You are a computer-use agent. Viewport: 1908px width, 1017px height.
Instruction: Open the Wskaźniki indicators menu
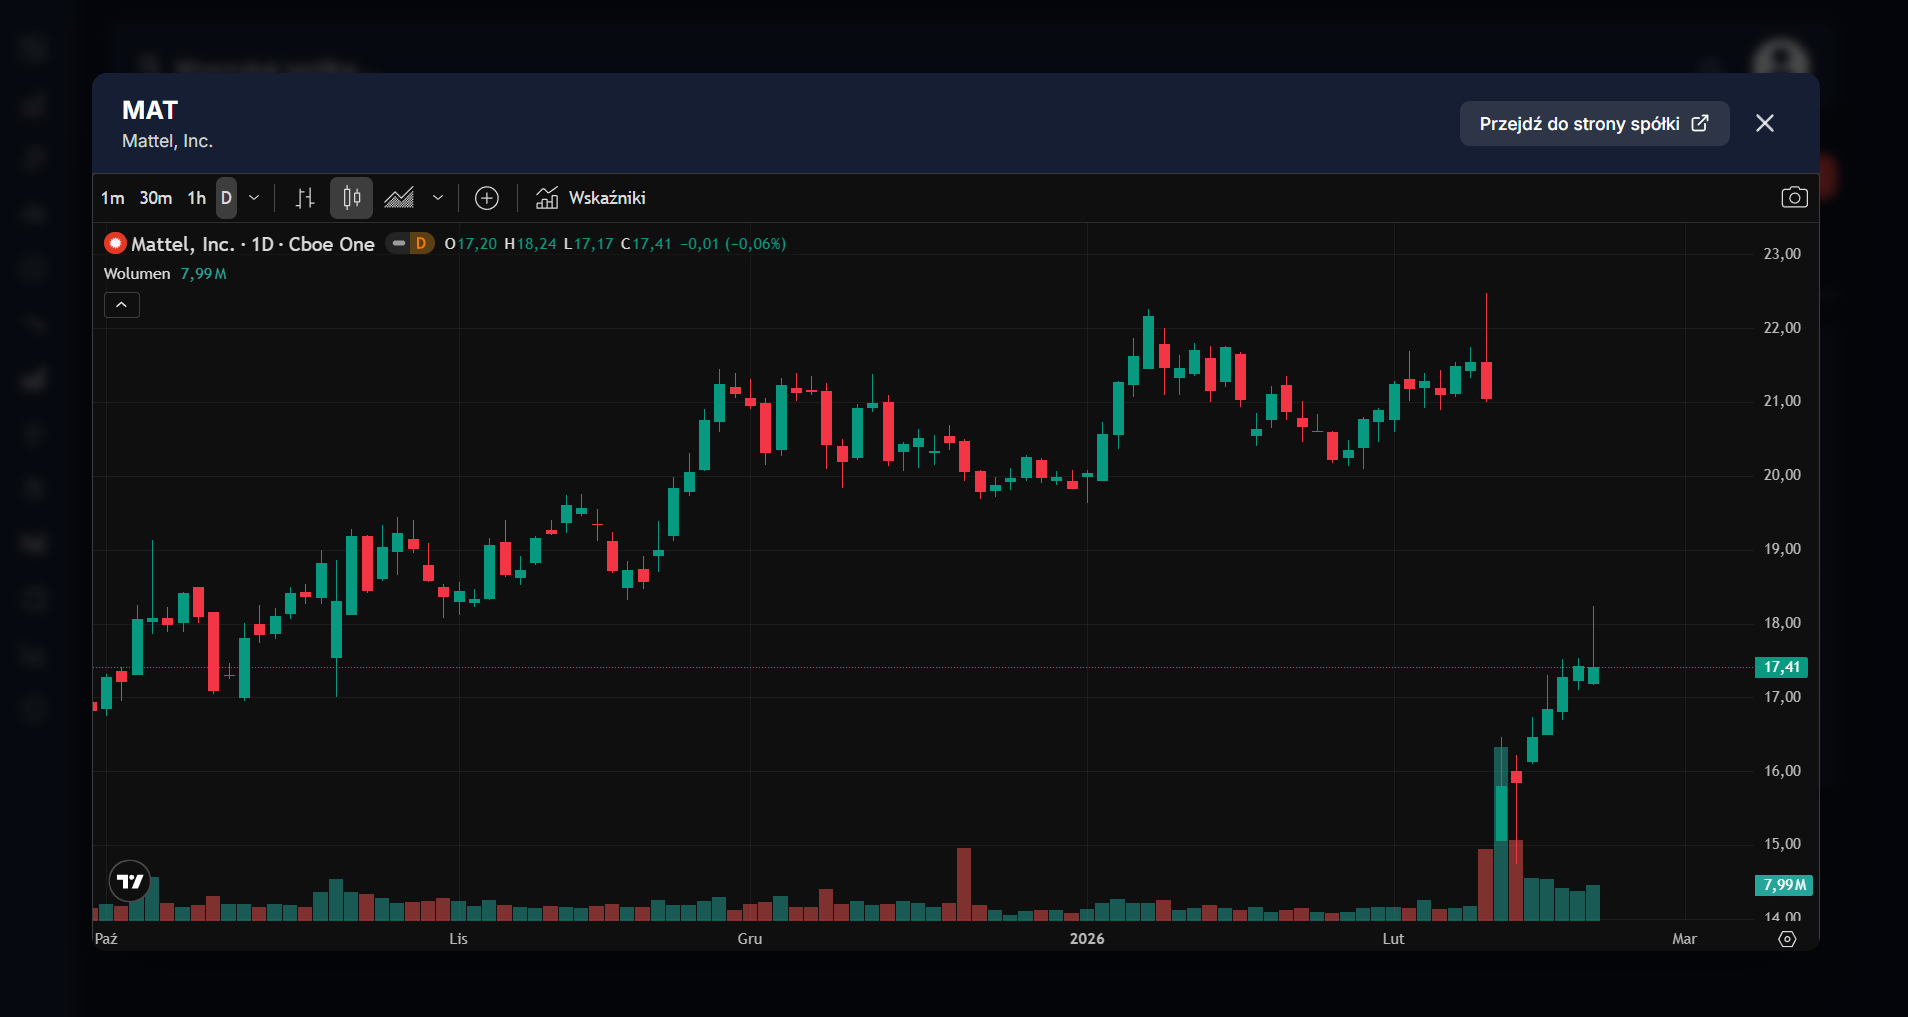(591, 198)
